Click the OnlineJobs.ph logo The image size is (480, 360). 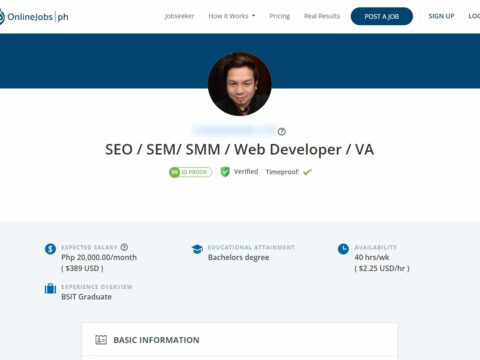[34, 16]
